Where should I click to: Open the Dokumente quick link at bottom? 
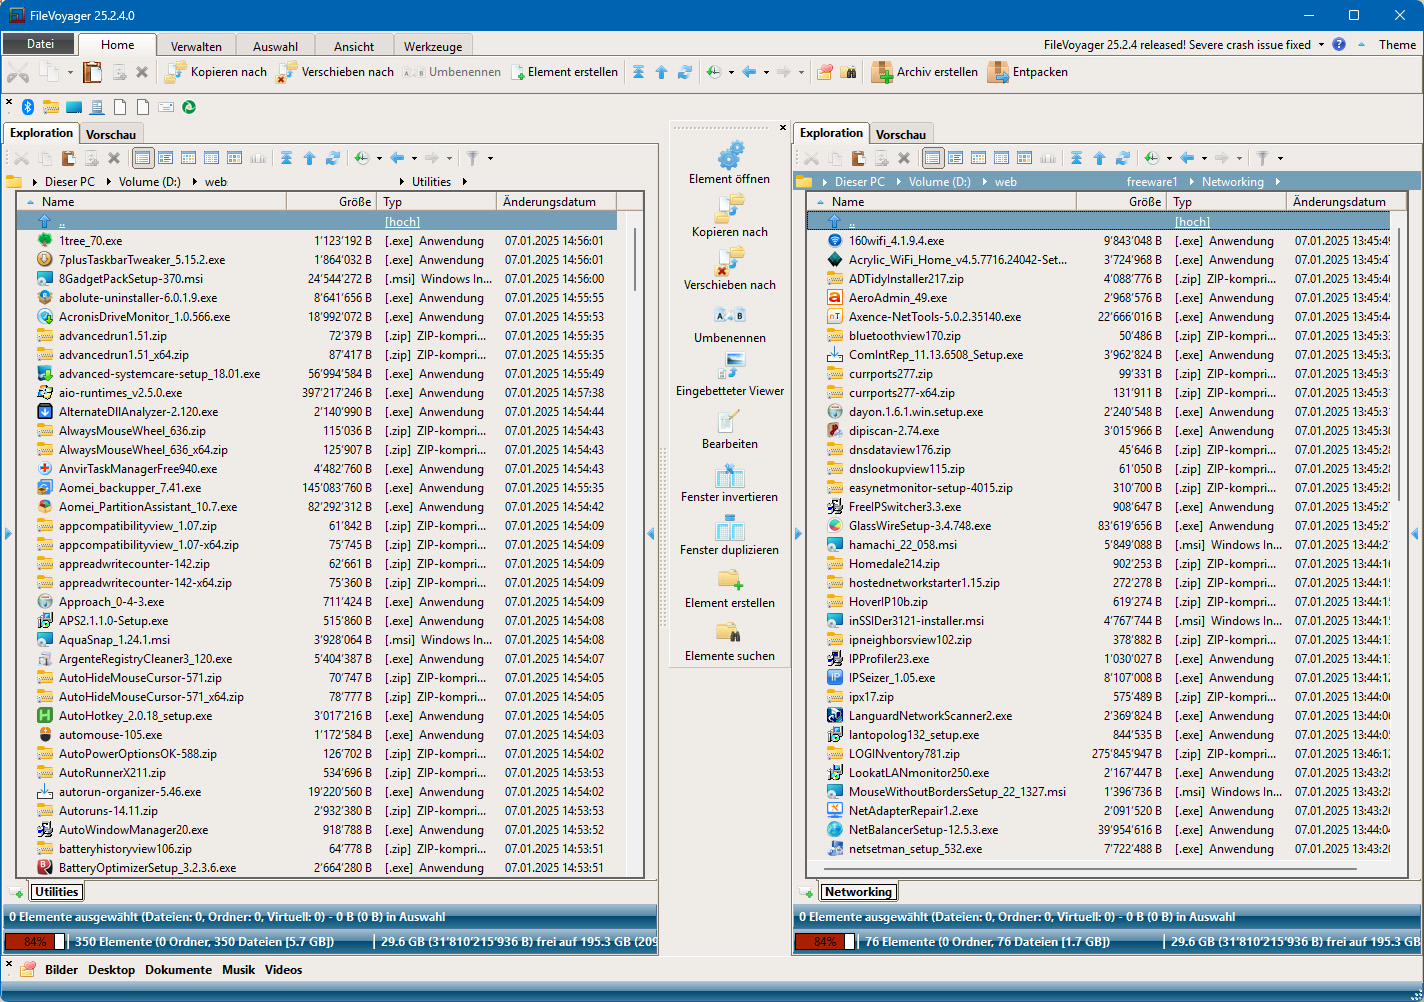pyautogui.click(x=178, y=970)
